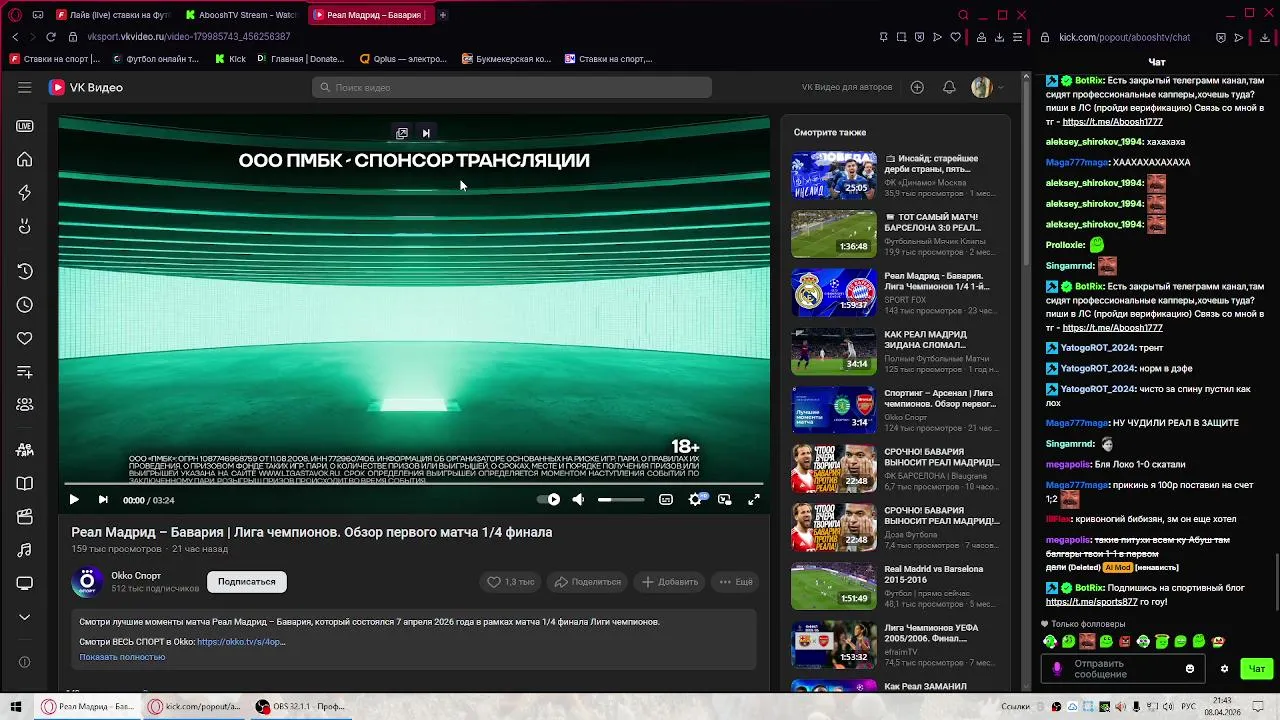Open Trending lightning icon in sidebar
This screenshot has width=1280, height=720.
[25, 193]
